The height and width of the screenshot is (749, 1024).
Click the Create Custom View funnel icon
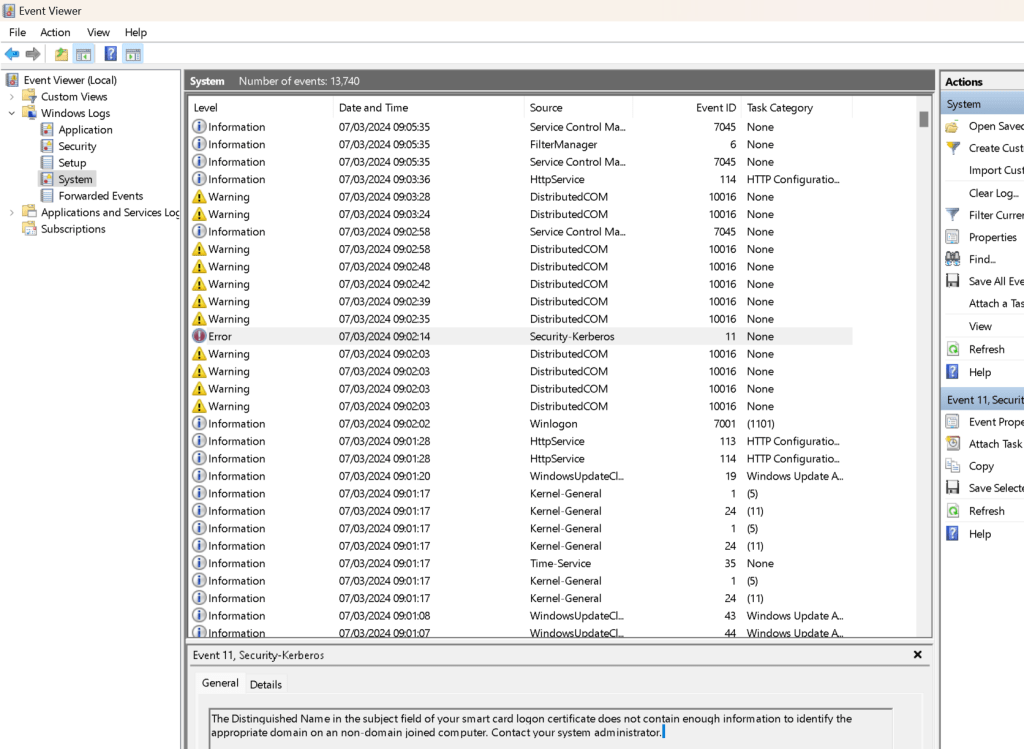coord(953,148)
